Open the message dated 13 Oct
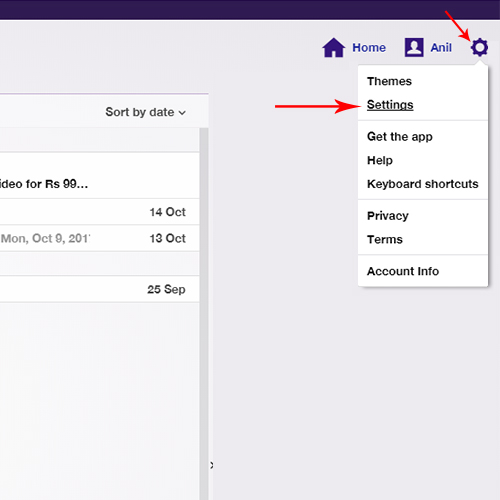Screen dimensions: 500x500 pos(100,238)
